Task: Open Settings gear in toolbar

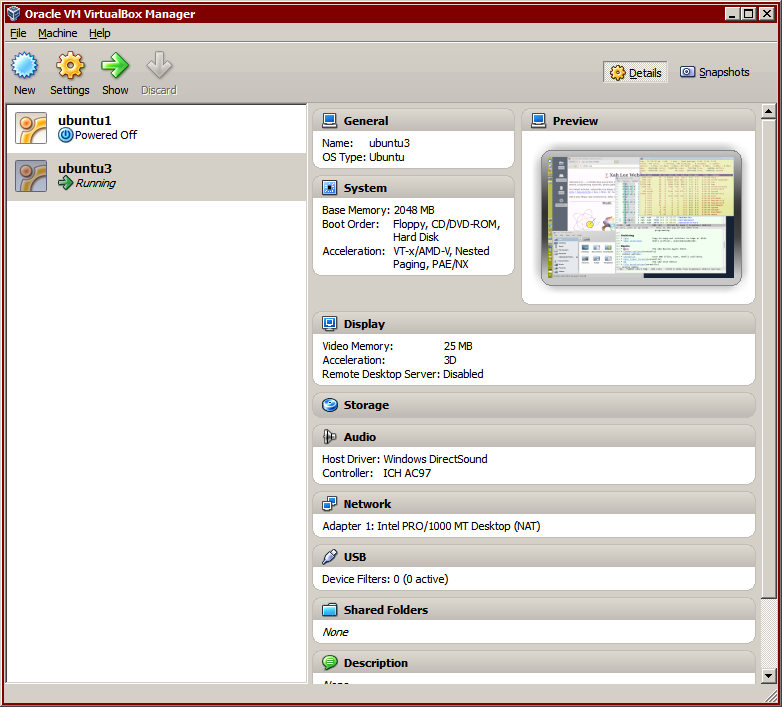Action: point(70,65)
